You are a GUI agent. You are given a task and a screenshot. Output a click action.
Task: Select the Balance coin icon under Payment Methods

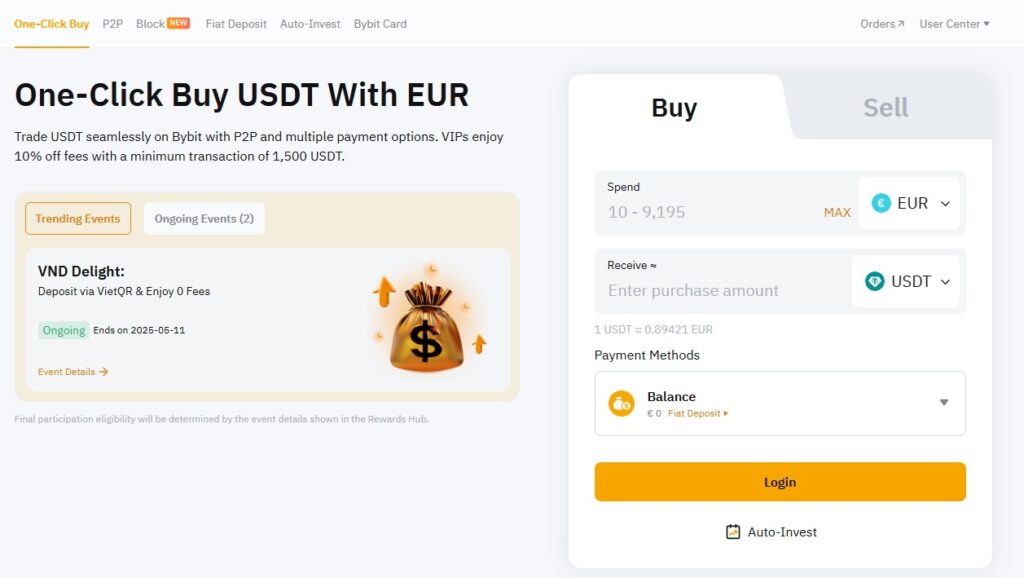[x=622, y=403]
